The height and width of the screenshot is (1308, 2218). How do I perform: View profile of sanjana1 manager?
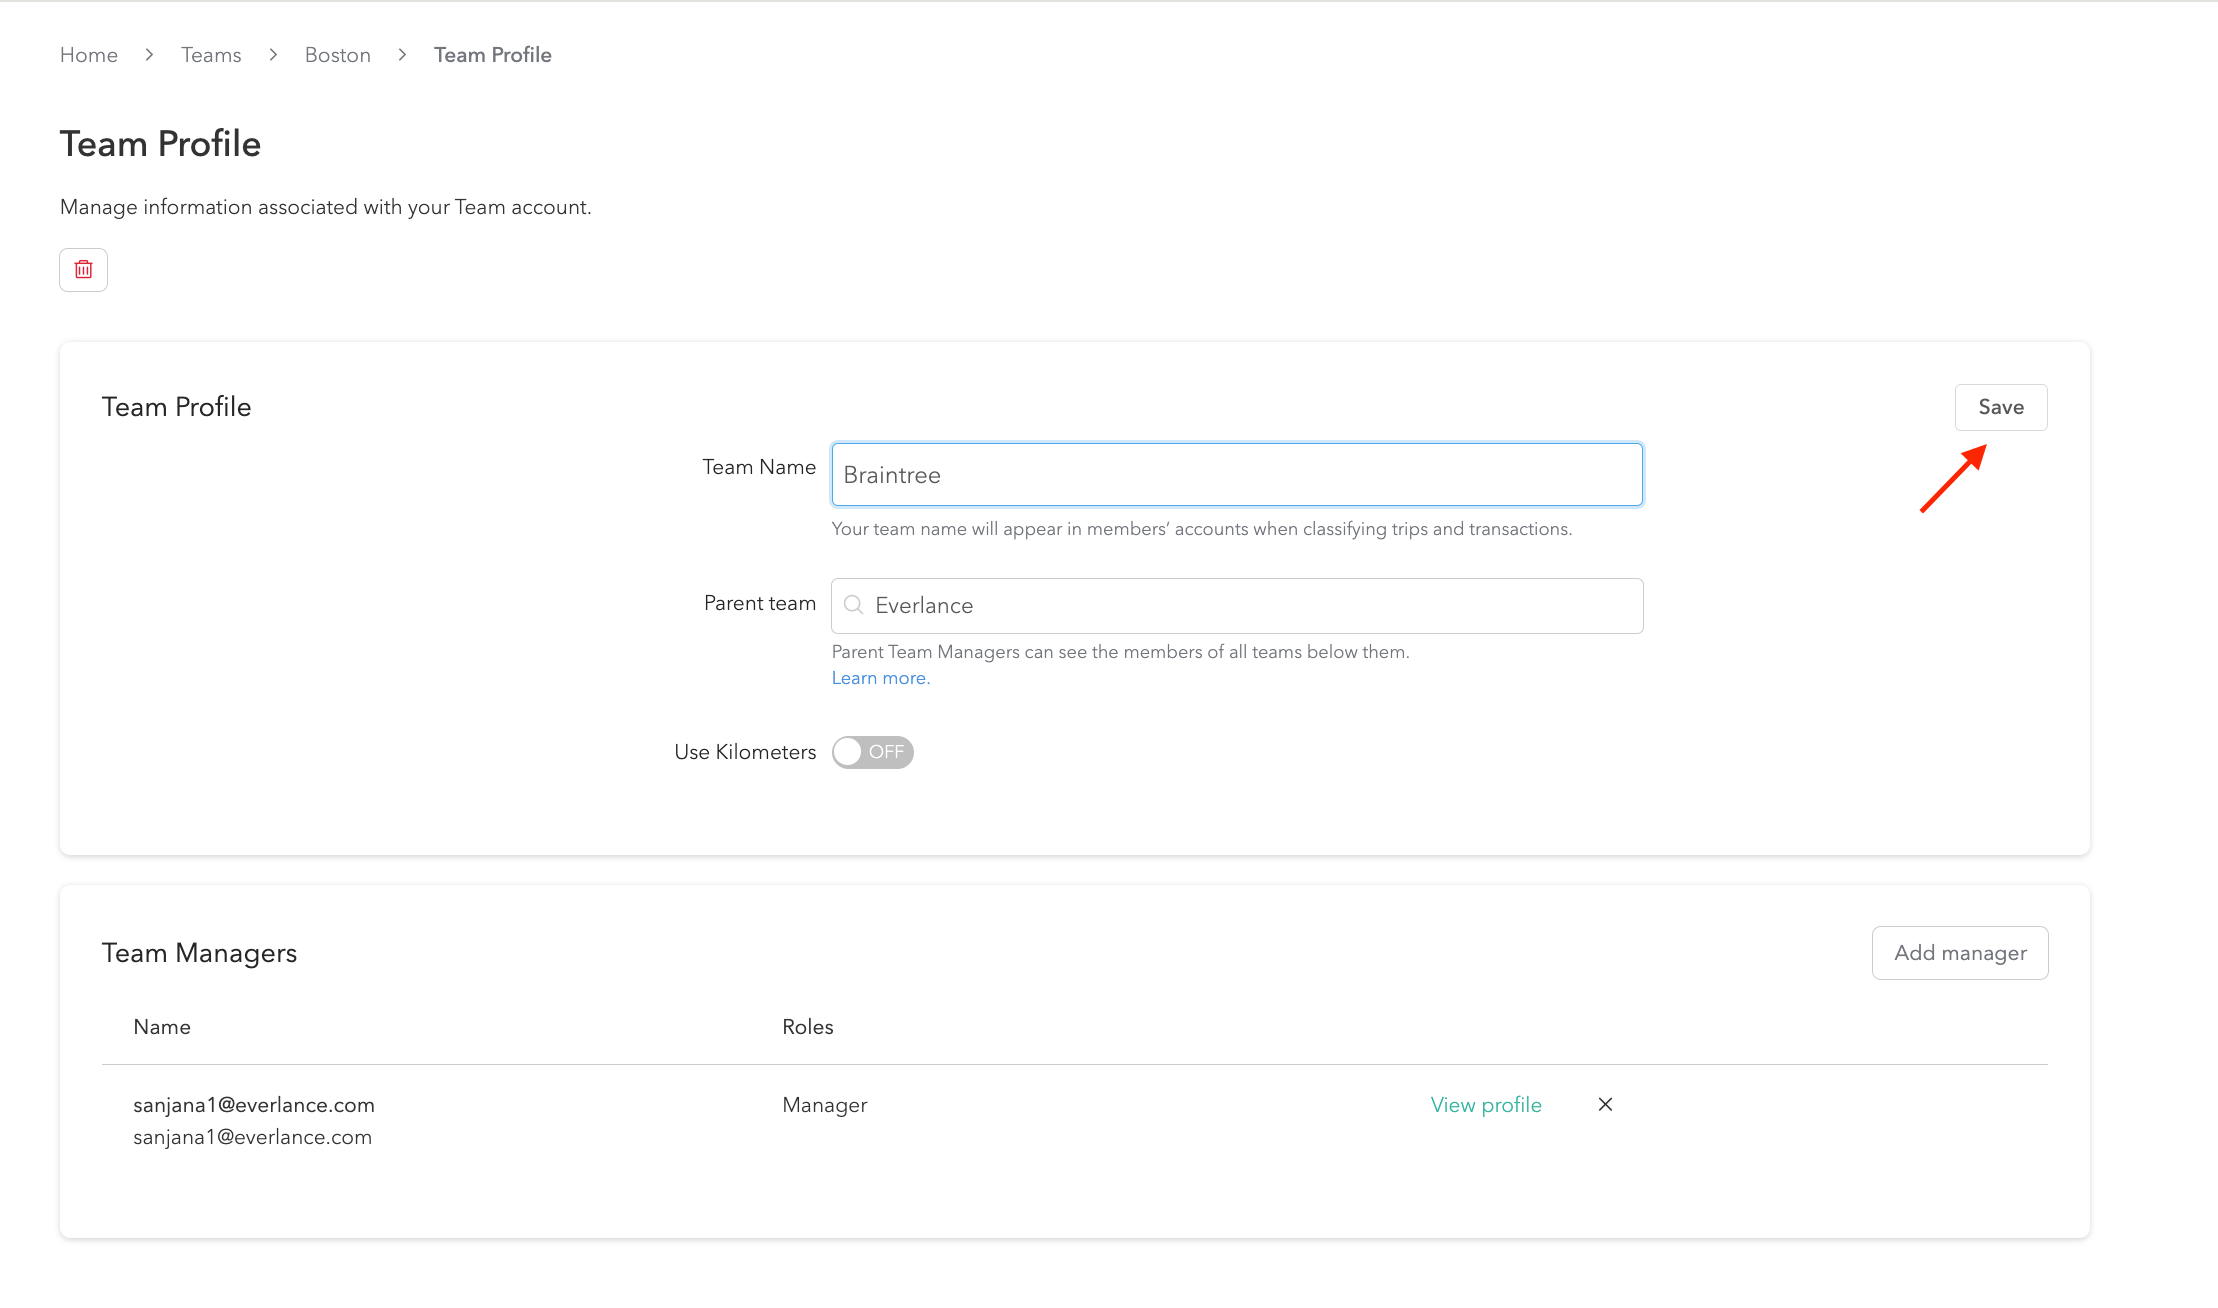coord(1485,1105)
